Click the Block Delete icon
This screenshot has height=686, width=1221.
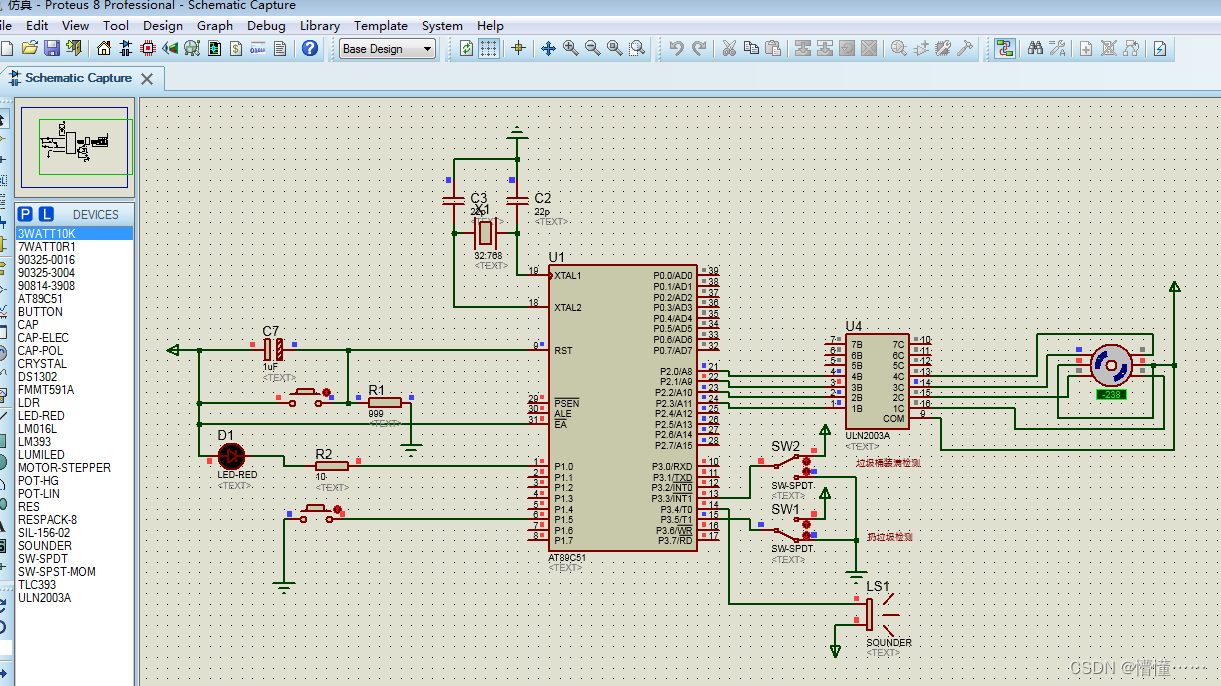click(868, 48)
